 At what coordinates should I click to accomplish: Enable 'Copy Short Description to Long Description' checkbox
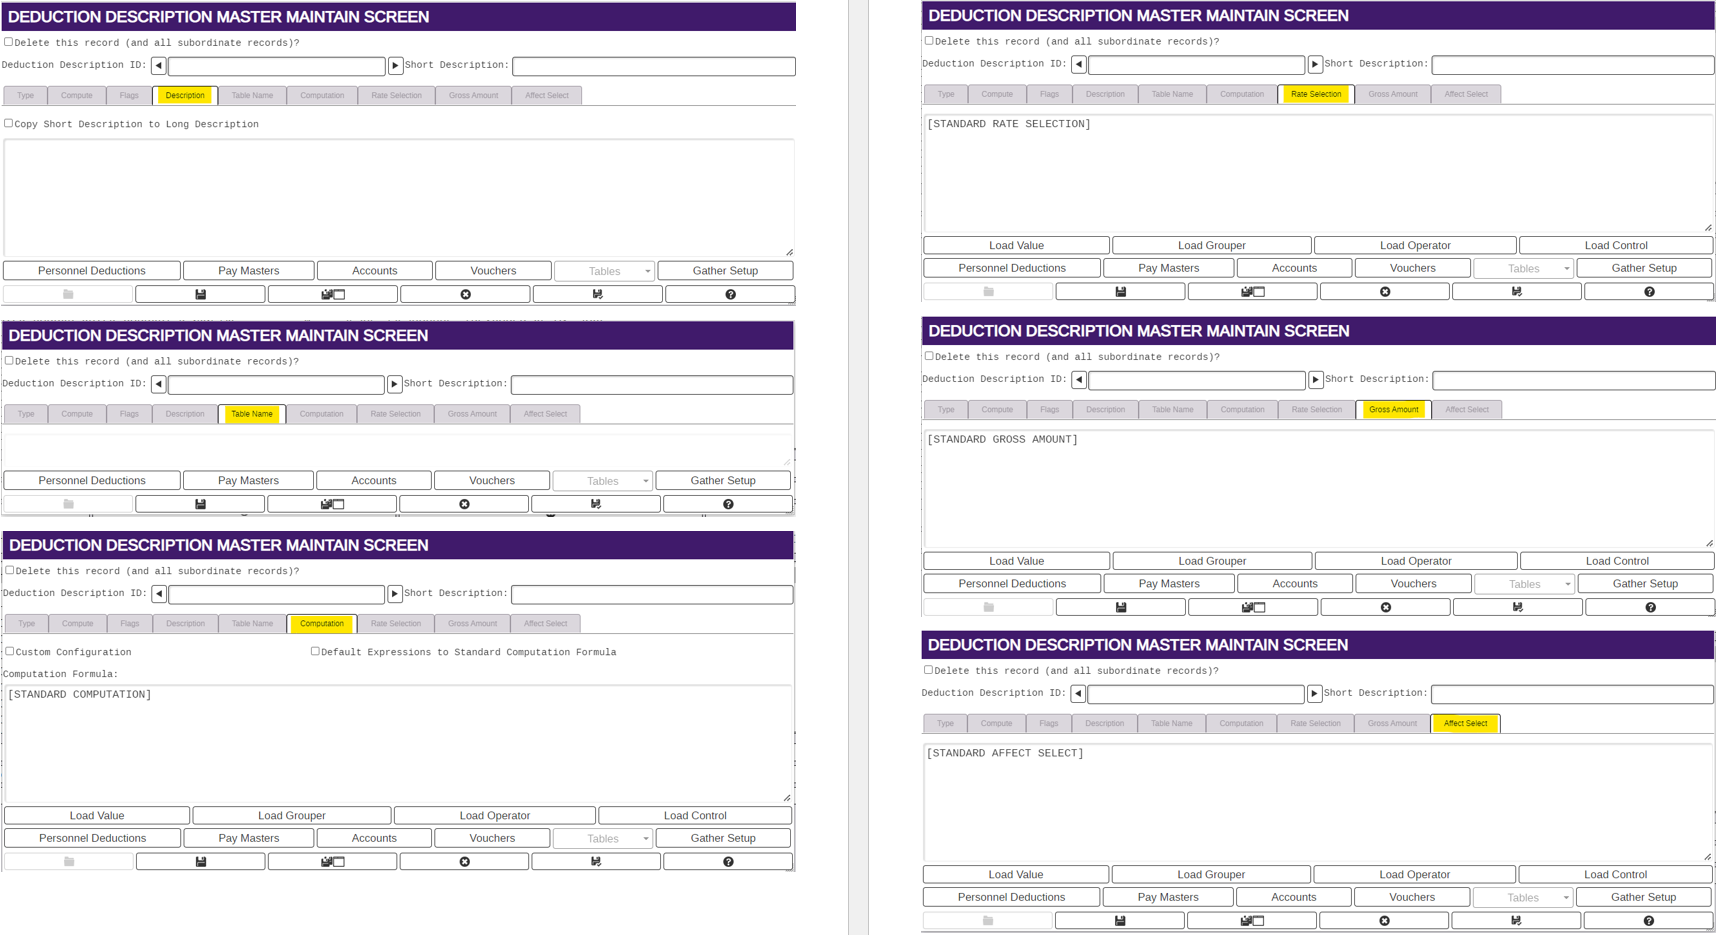tap(9, 123)
